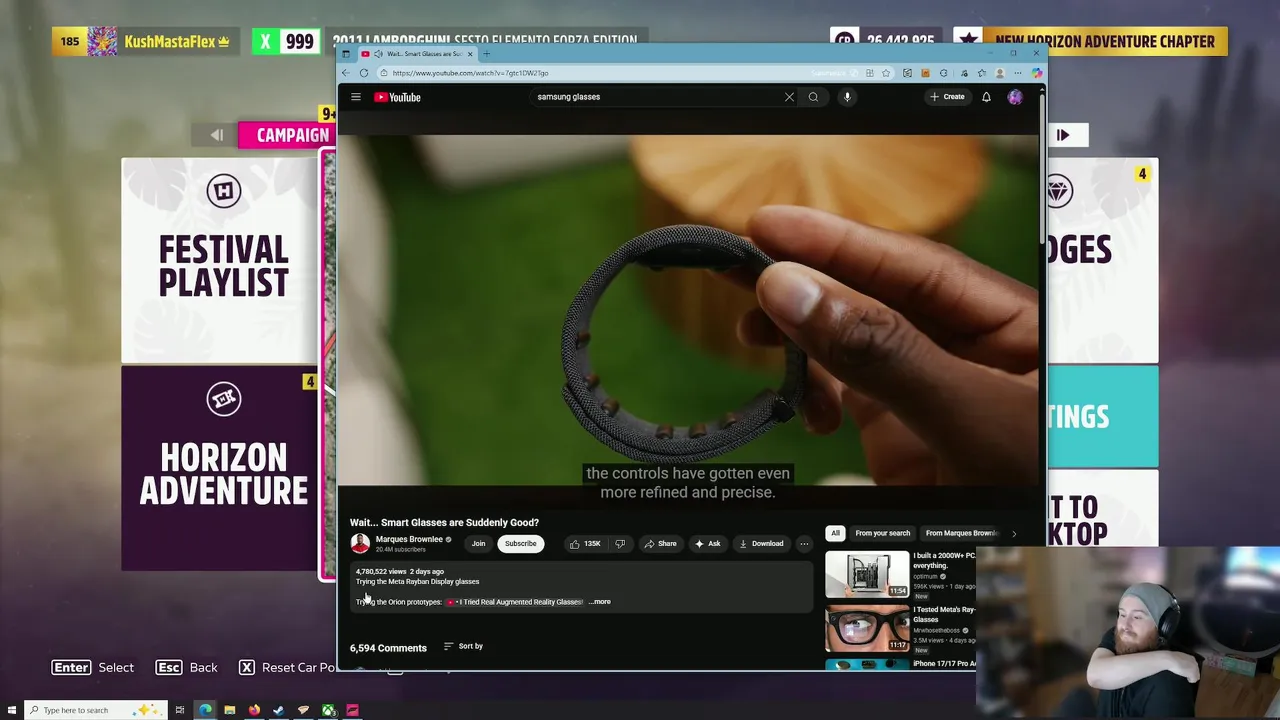Clear the YouTube search text with X
The height and width of the screenshot is (720, 1280).
pos(789,97)
